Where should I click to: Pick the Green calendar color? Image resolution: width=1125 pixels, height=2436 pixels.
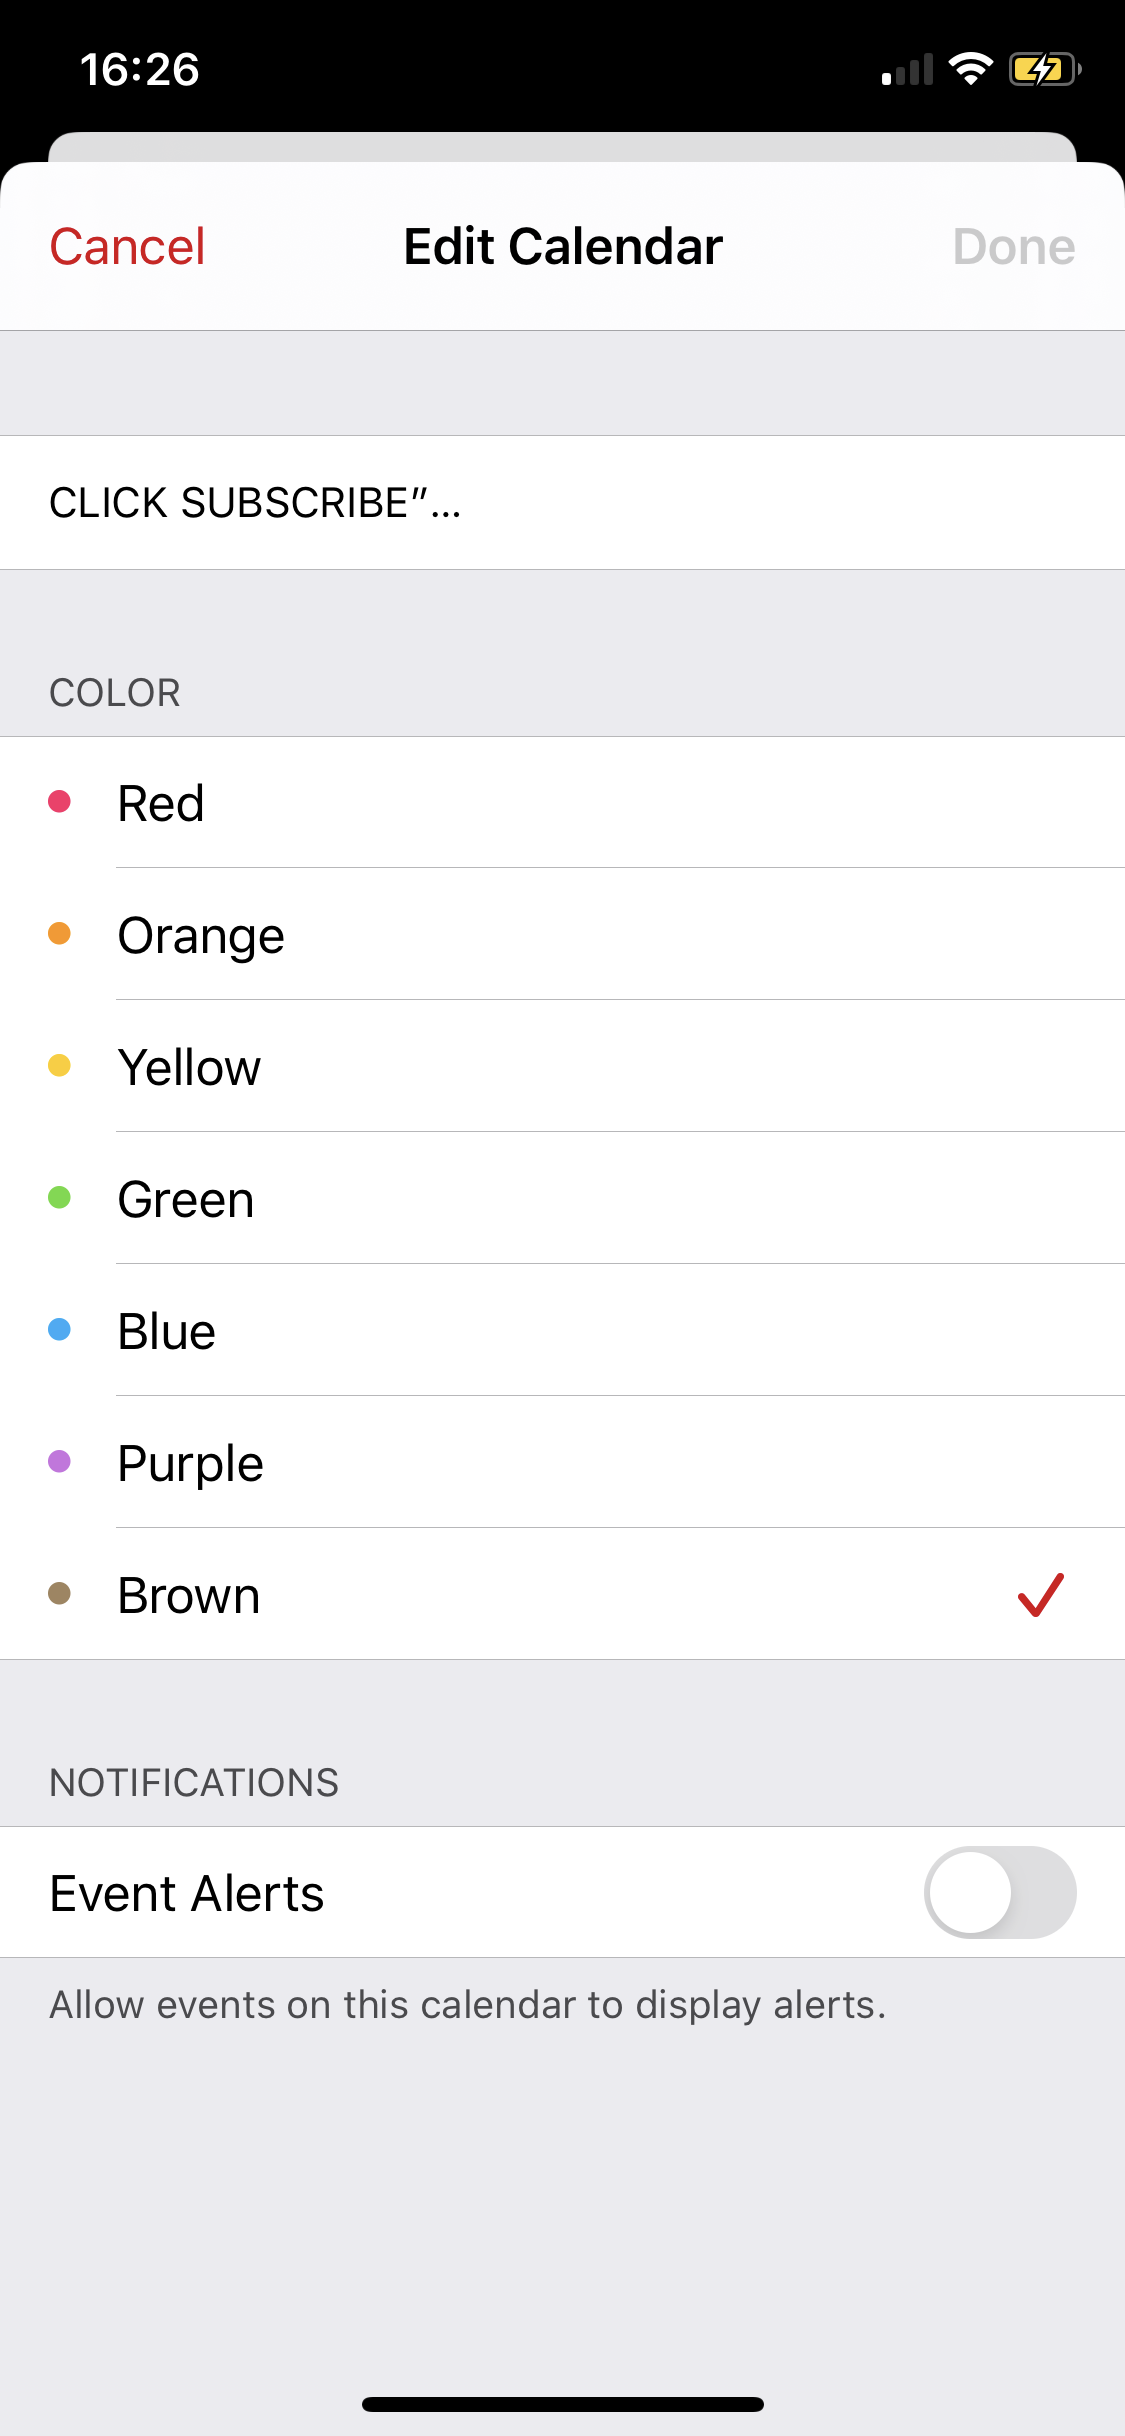(x=560, y=1199)
